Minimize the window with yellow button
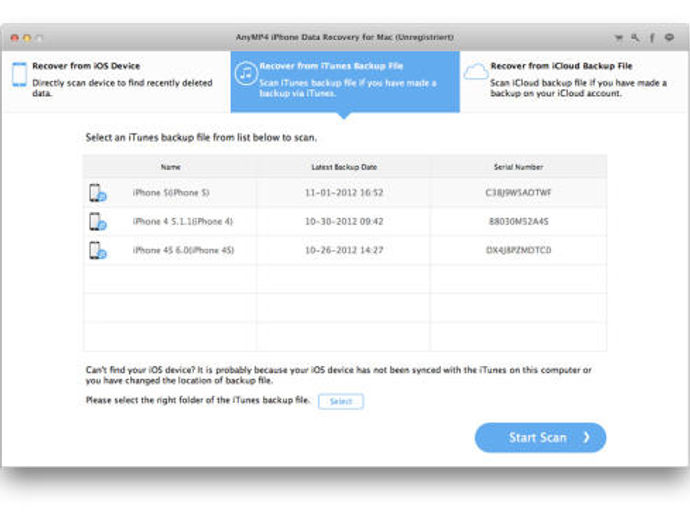The height and width of the screenshot is (518, 690). 27,38
